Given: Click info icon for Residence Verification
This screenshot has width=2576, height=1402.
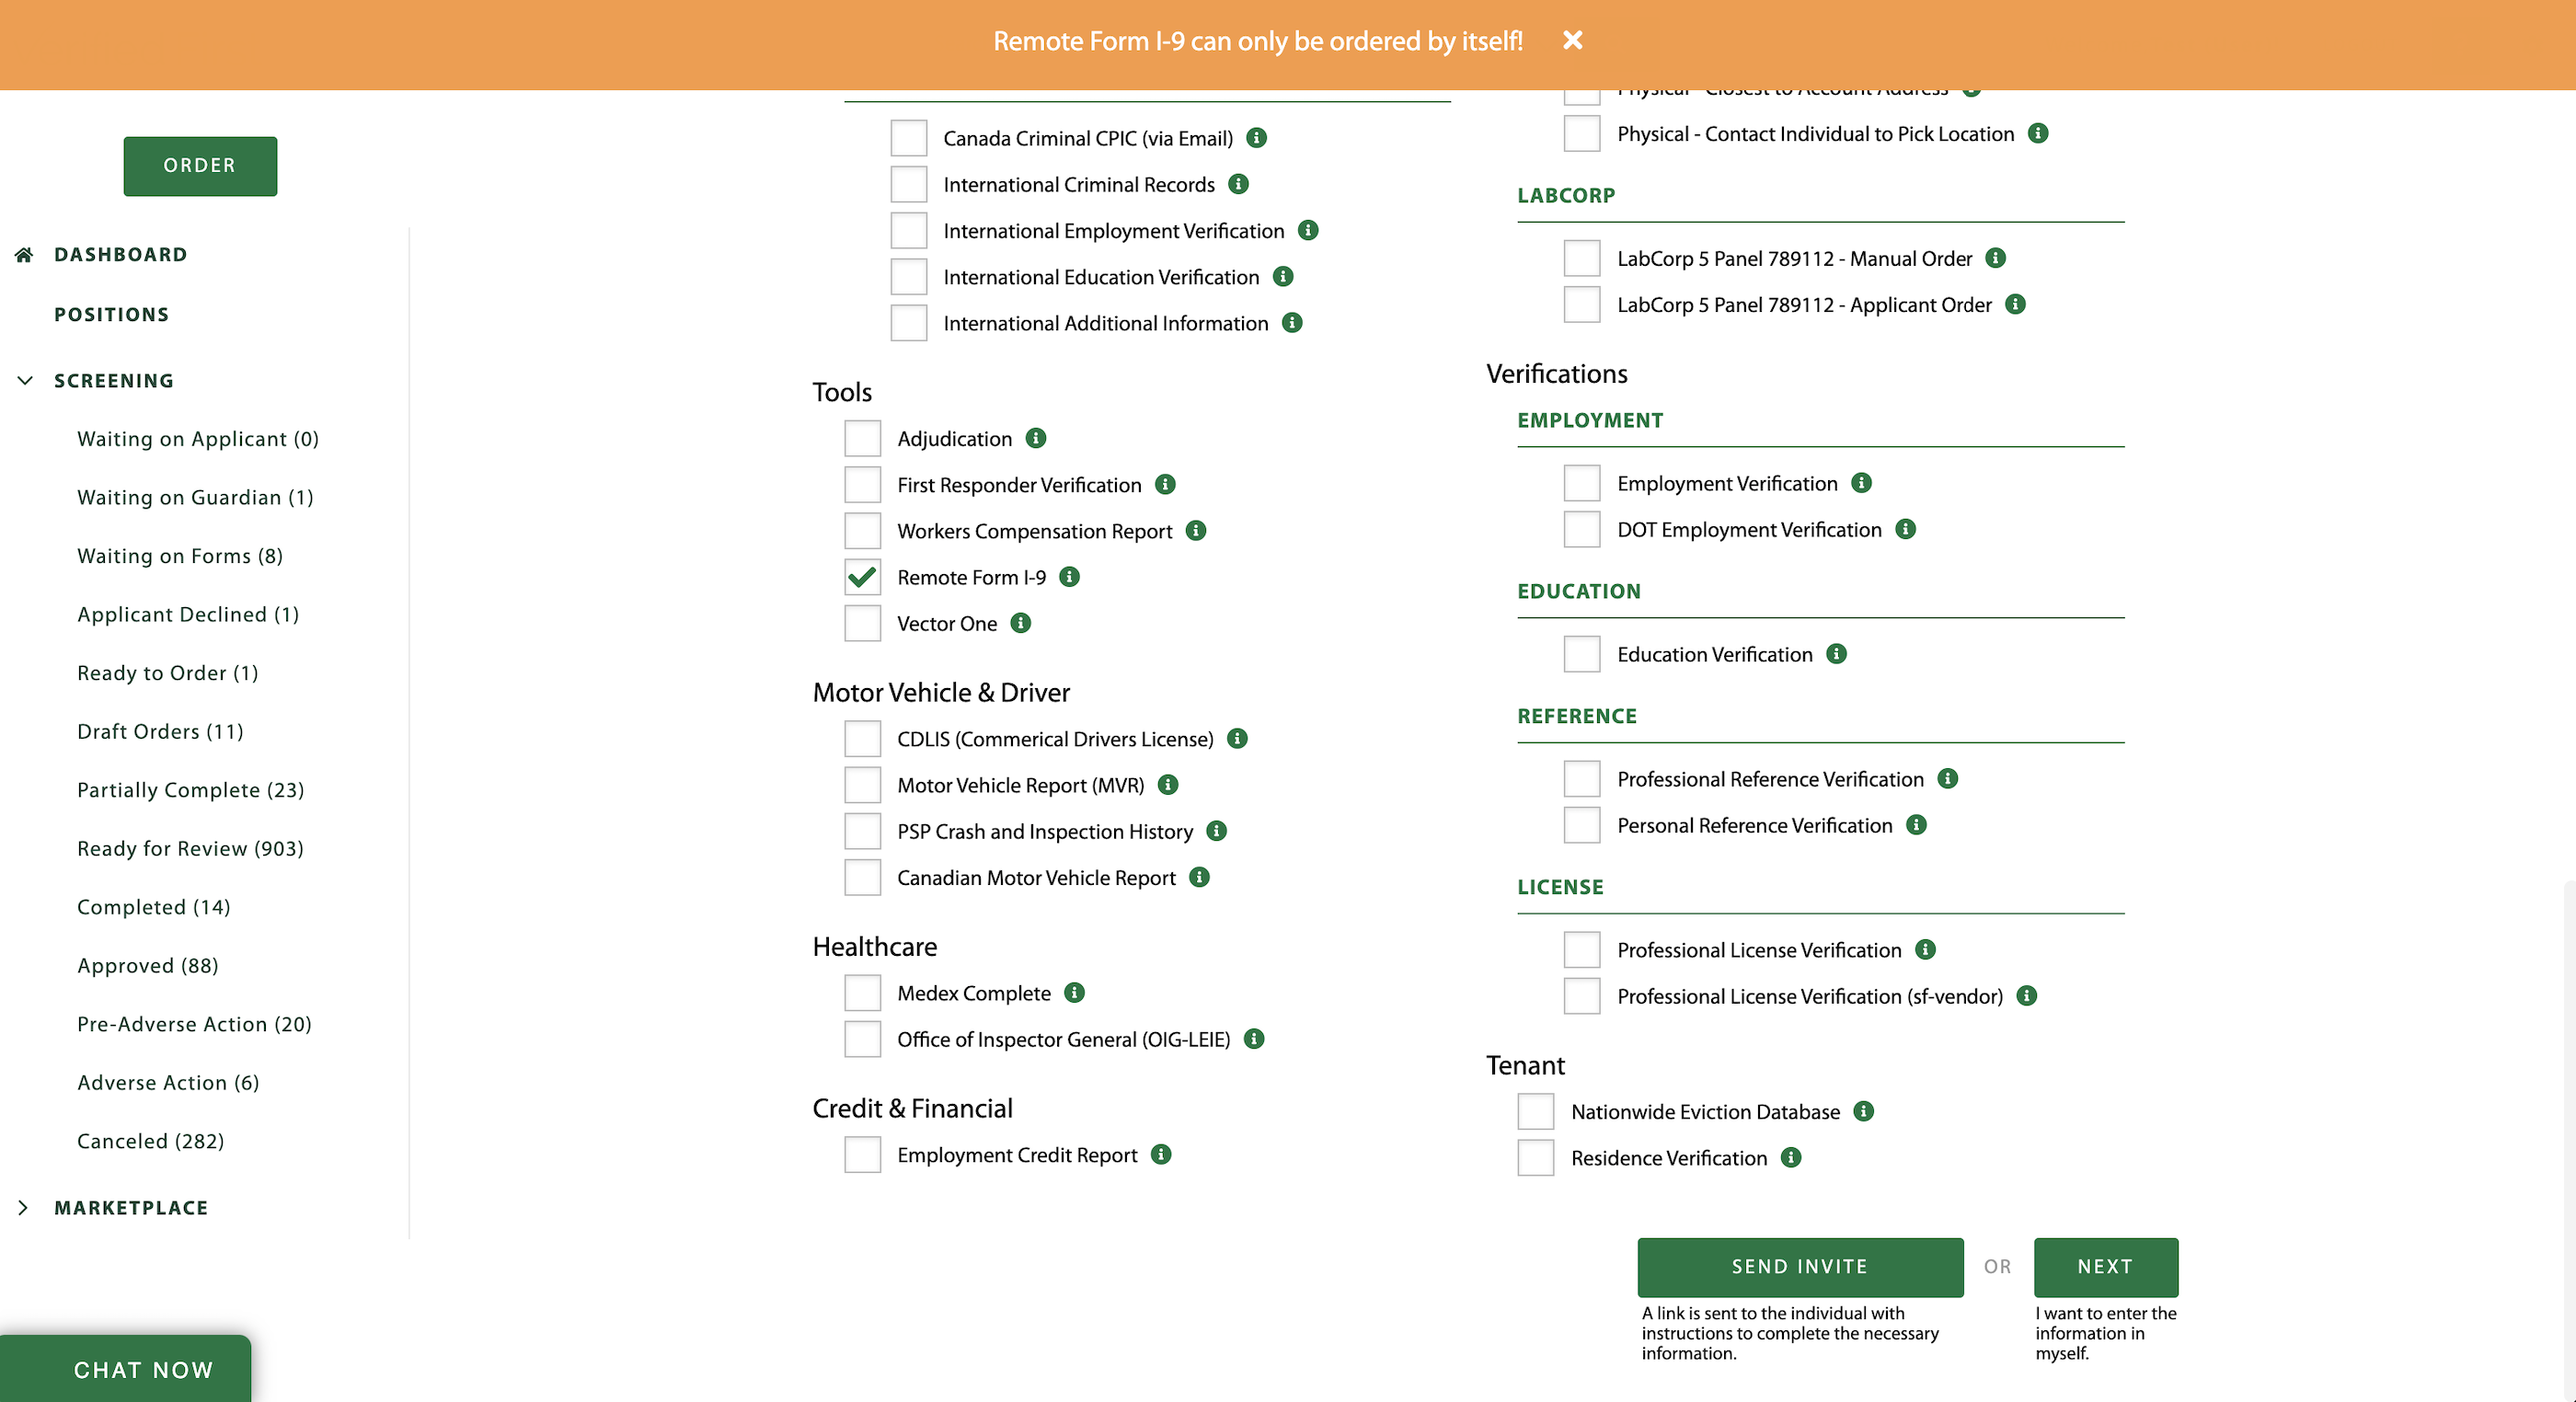Looking at the screenshot, I should [1792, 1157].
